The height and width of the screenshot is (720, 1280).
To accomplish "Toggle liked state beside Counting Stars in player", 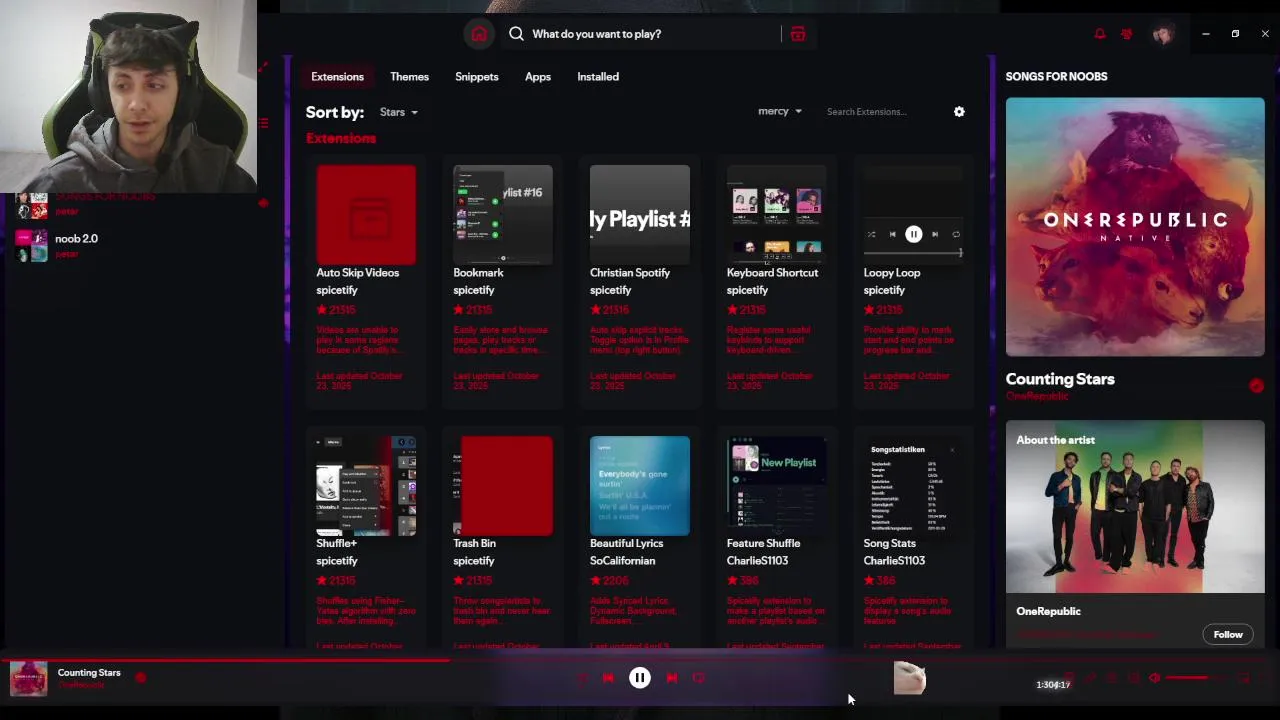I will (141, 677).
